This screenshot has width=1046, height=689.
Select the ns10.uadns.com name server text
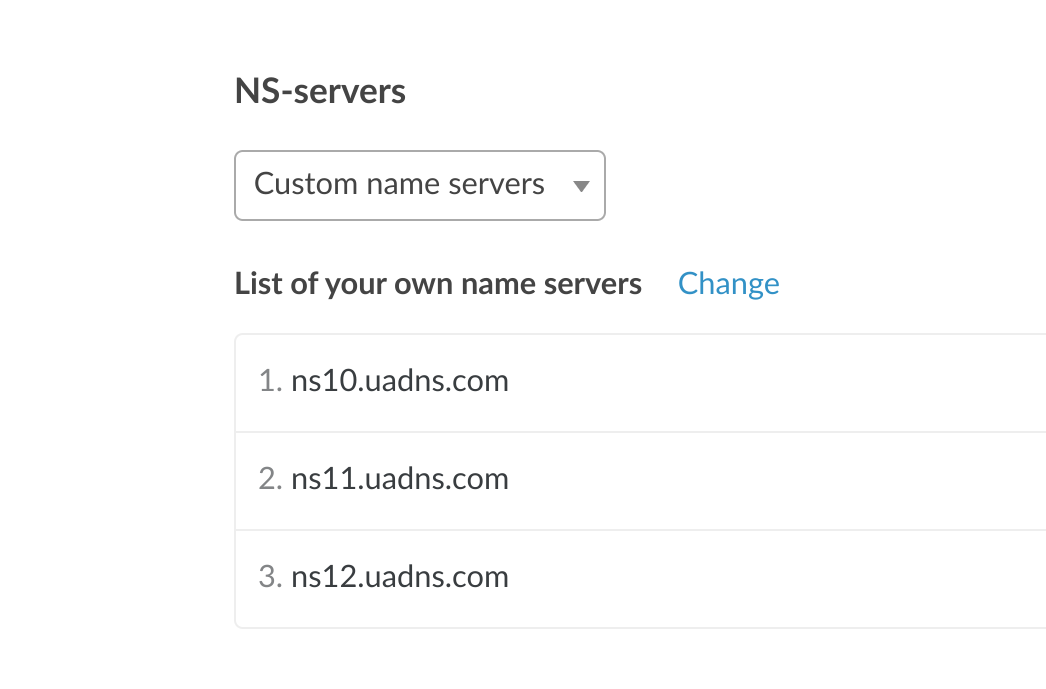[x=399, y=381]
